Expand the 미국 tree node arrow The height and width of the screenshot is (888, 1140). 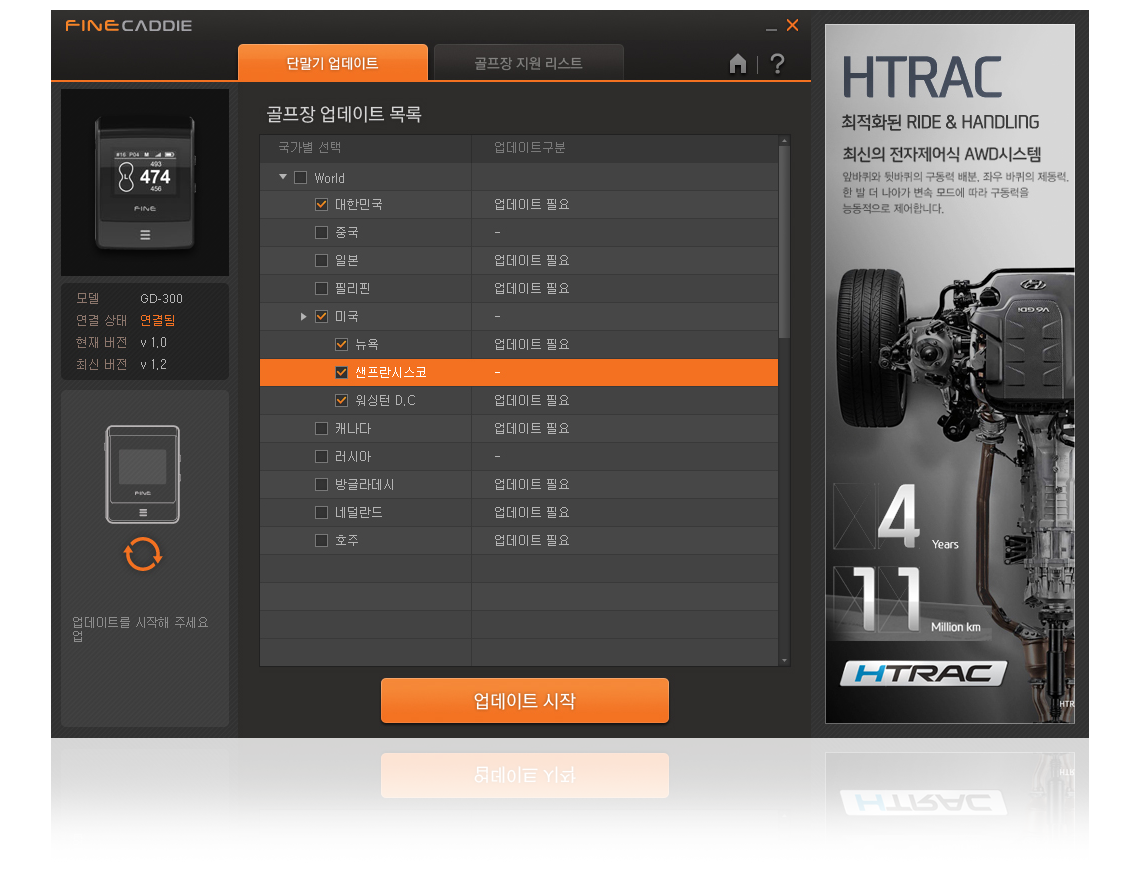tap(303, 316)
